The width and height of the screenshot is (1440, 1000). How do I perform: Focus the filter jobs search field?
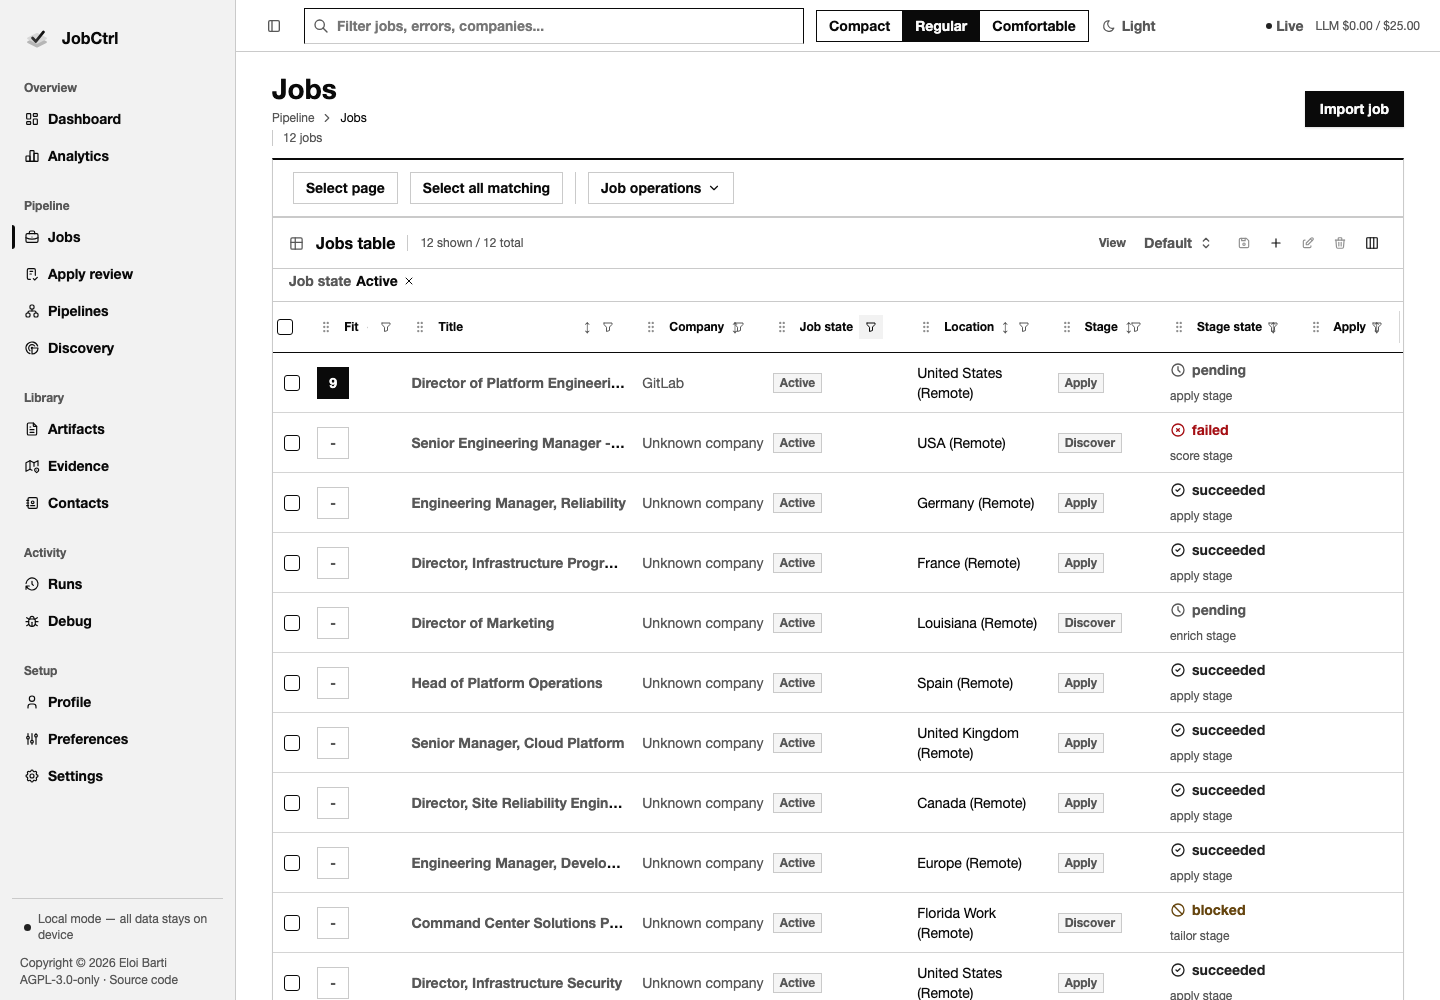(x=554, y=26)
